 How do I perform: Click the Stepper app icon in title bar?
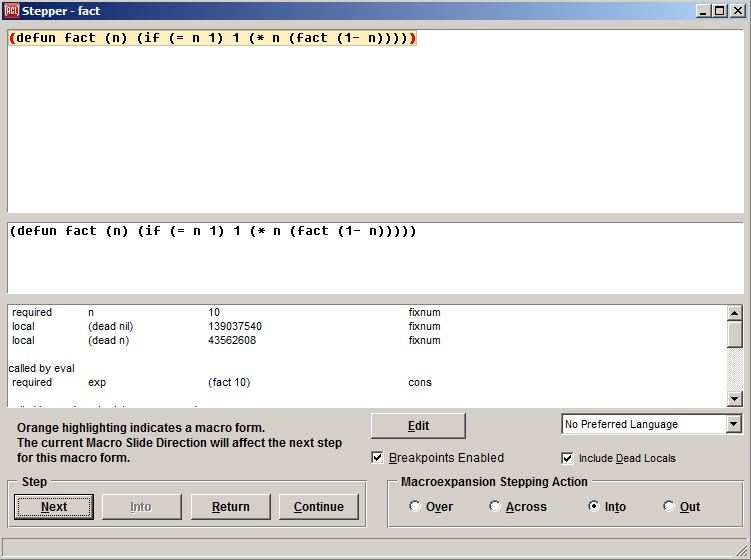[12, 10]
